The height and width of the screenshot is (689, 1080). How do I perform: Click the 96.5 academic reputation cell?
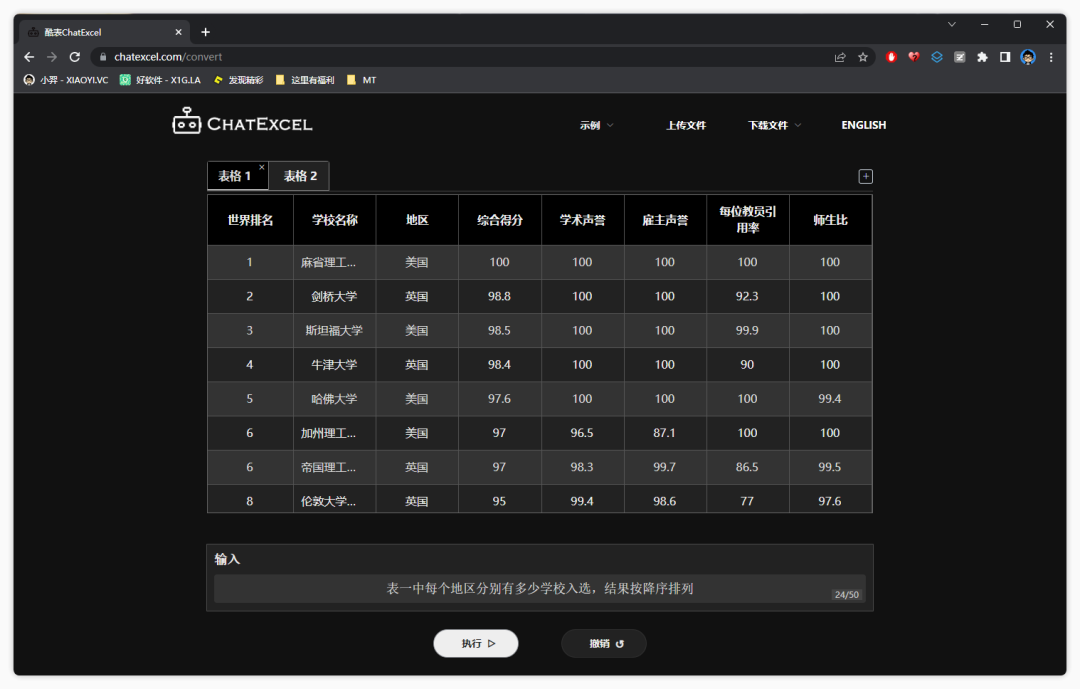coord(583,433)
